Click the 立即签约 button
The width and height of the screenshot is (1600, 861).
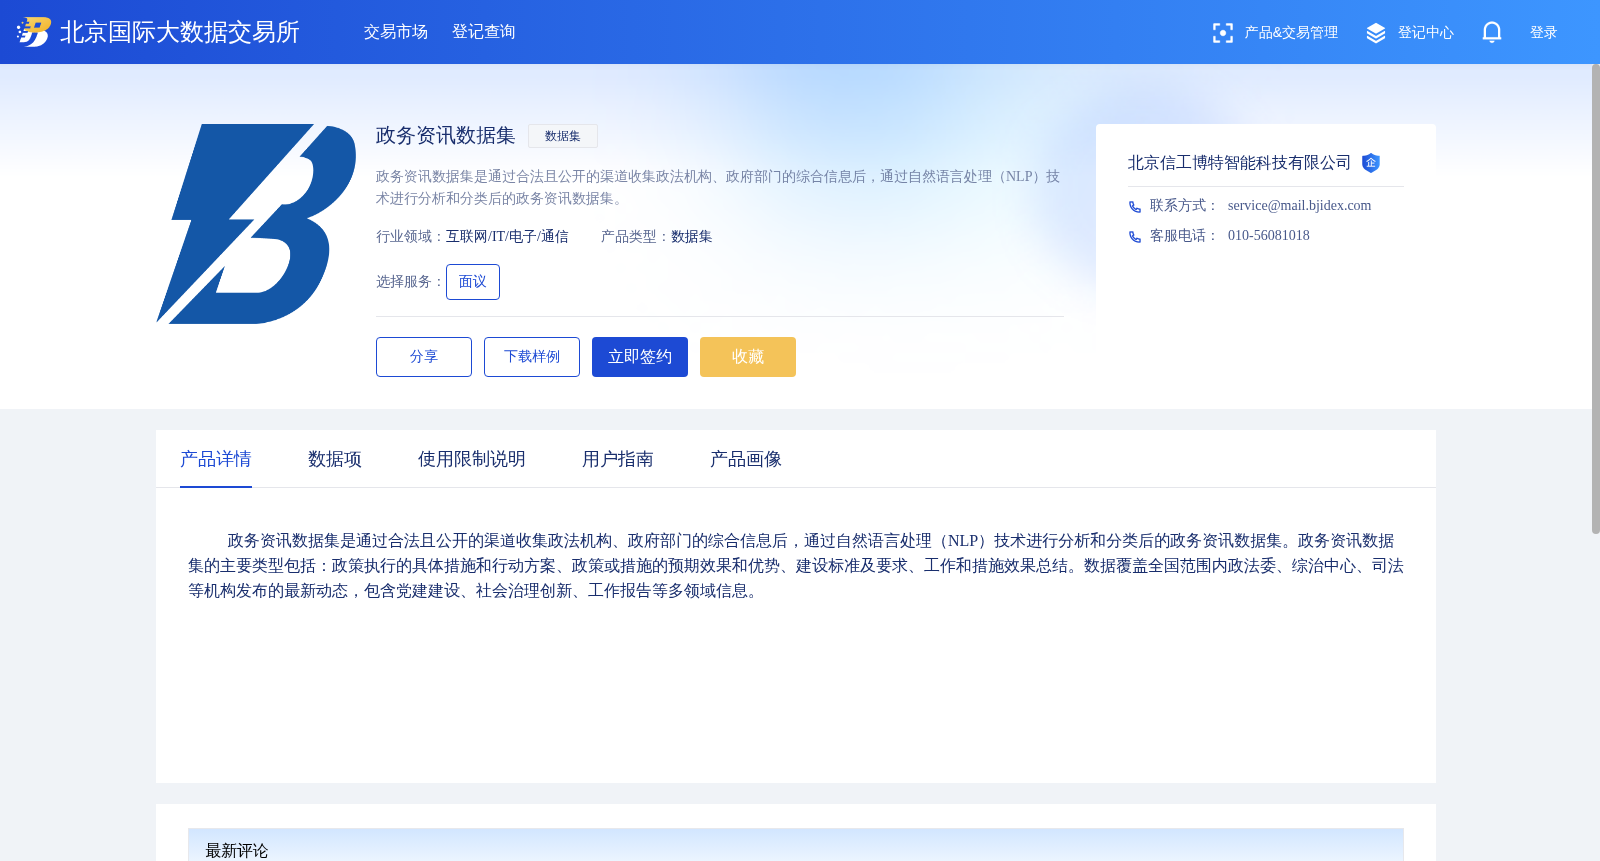pyautogui.click(x=640, y=357)
